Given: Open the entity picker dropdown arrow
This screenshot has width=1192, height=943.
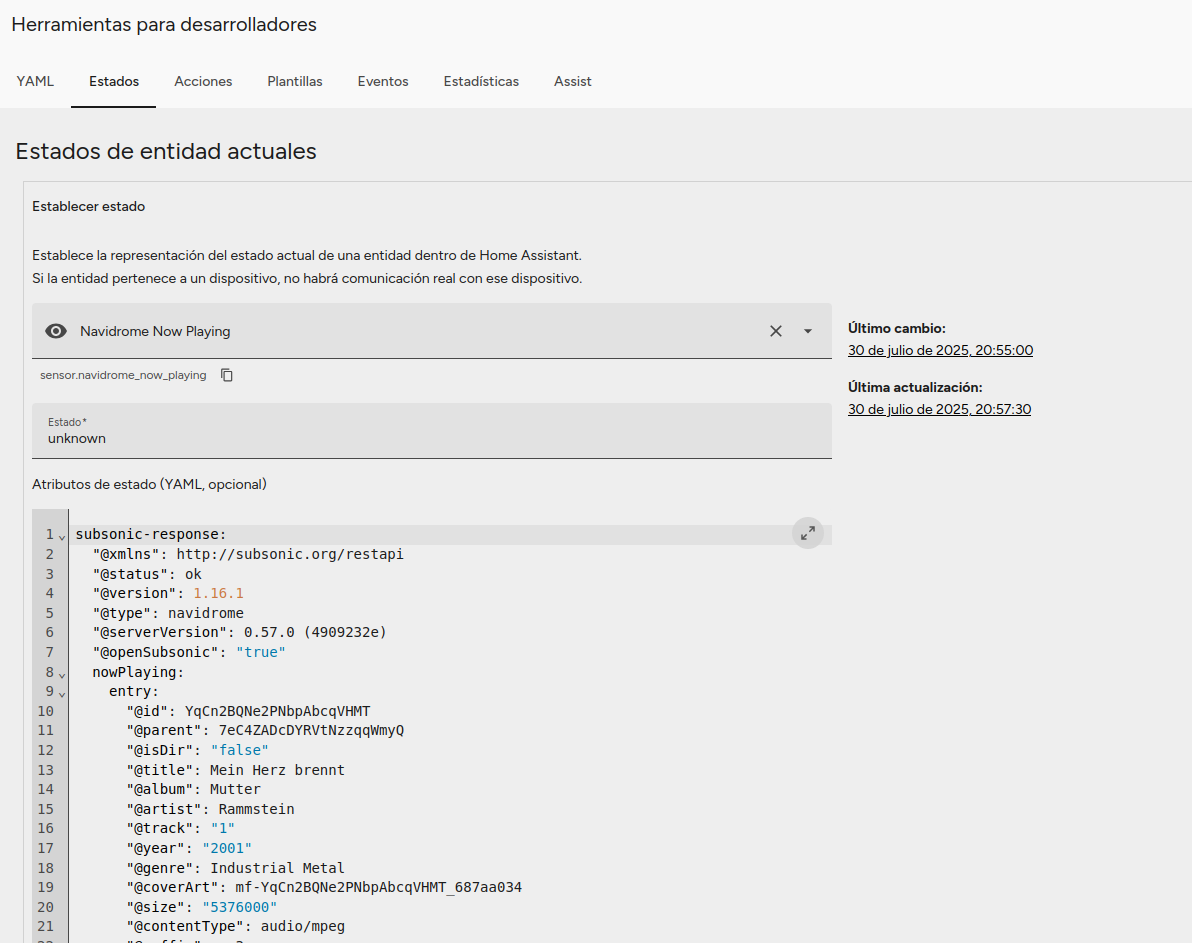Looking at the screenshot, I should 808,331.
